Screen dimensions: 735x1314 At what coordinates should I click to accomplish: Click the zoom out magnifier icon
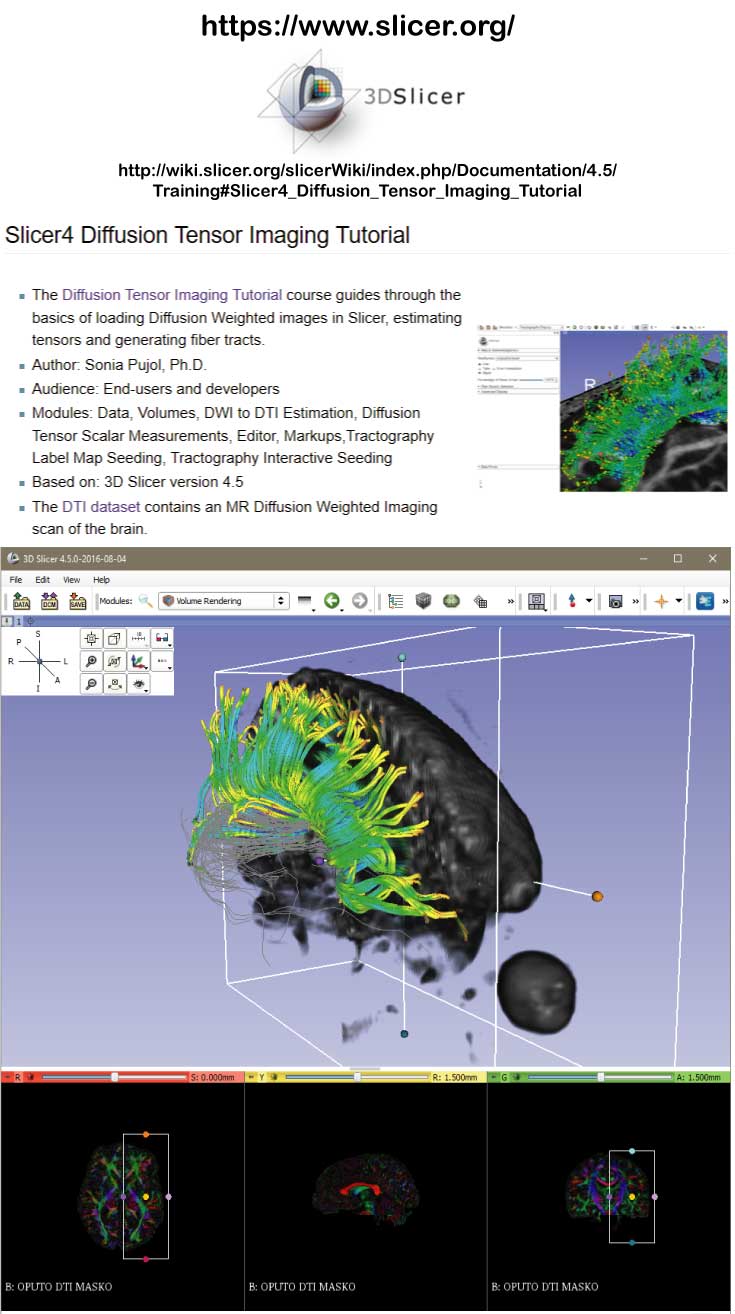click(x=91, y=684)
